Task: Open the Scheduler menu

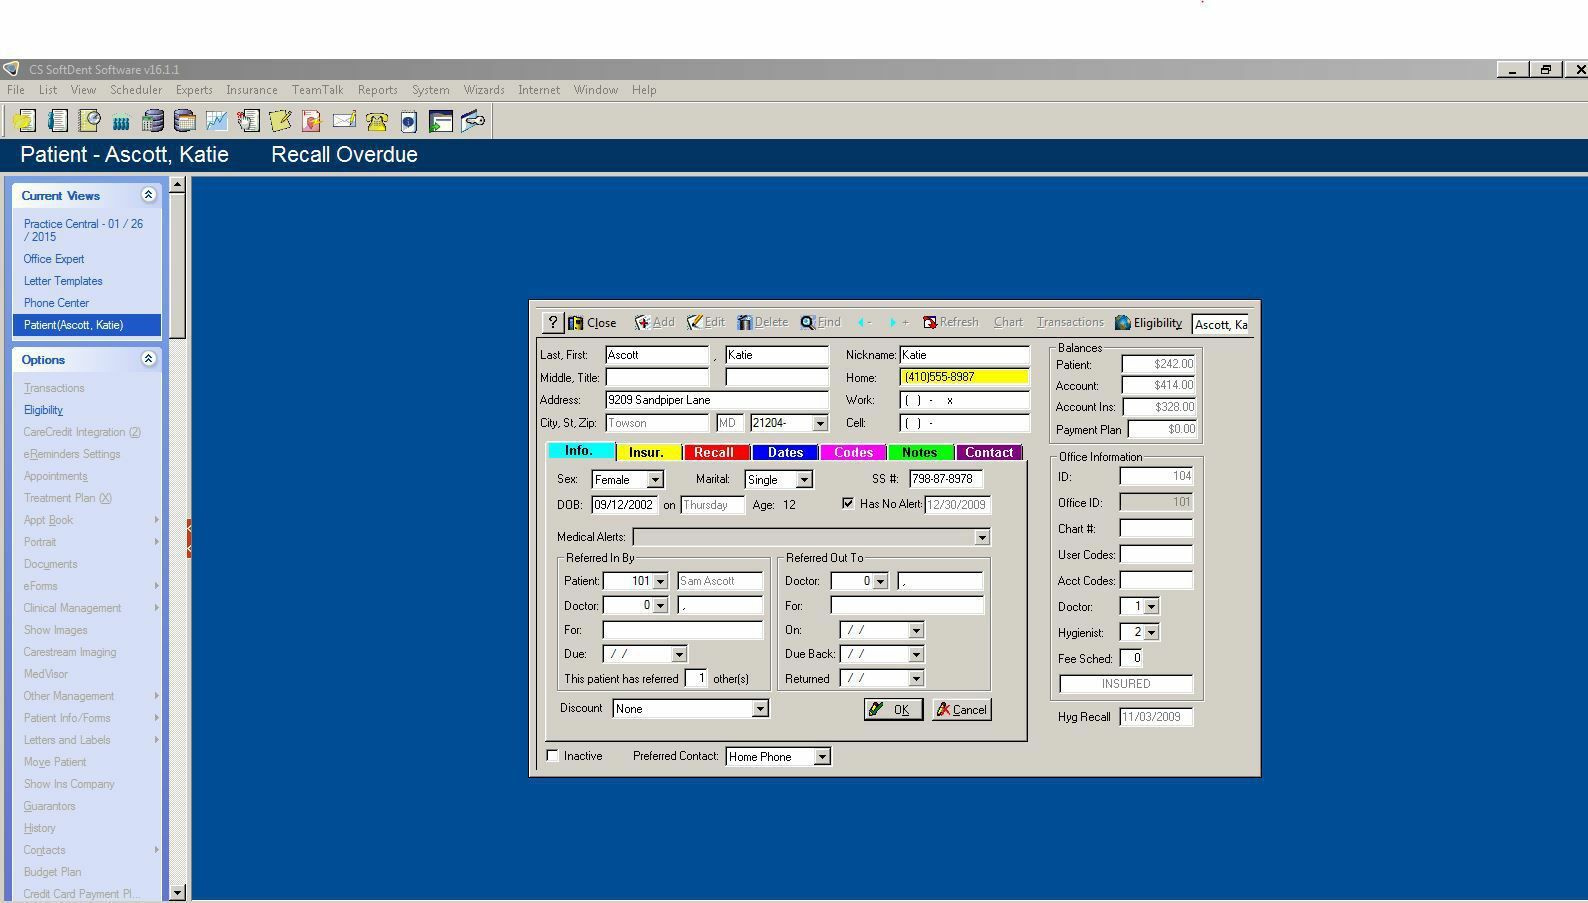Action: coord(136,90)
